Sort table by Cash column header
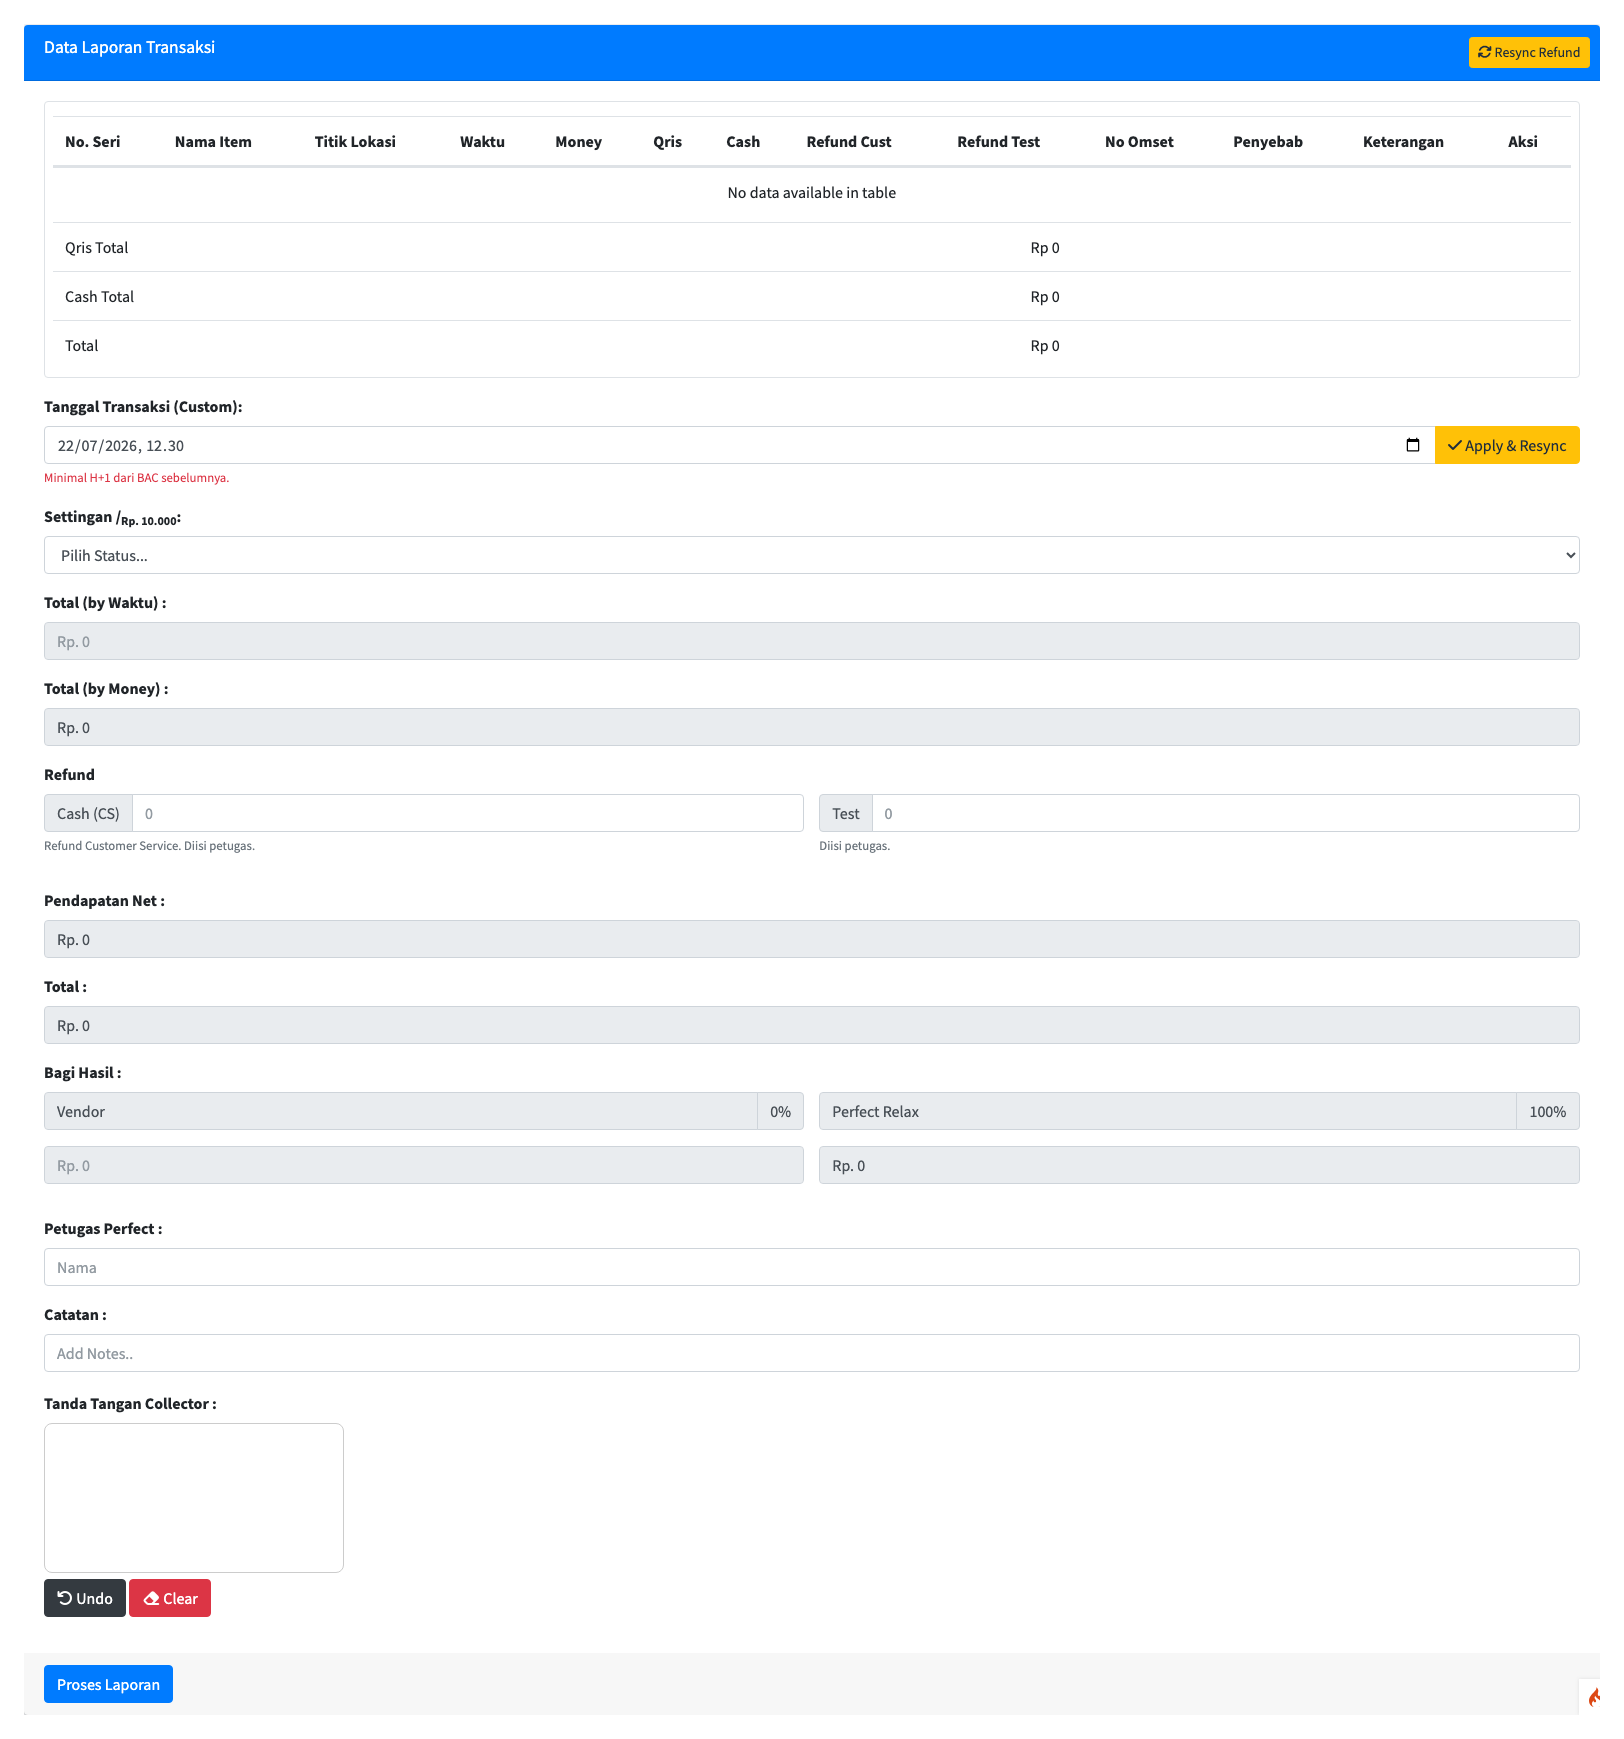 click(743, 142)
